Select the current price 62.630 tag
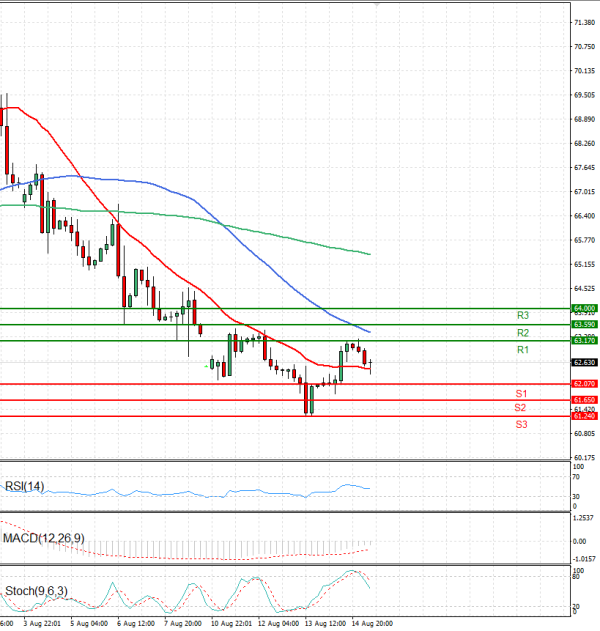The image size is (600, 631). pos(585,363)
